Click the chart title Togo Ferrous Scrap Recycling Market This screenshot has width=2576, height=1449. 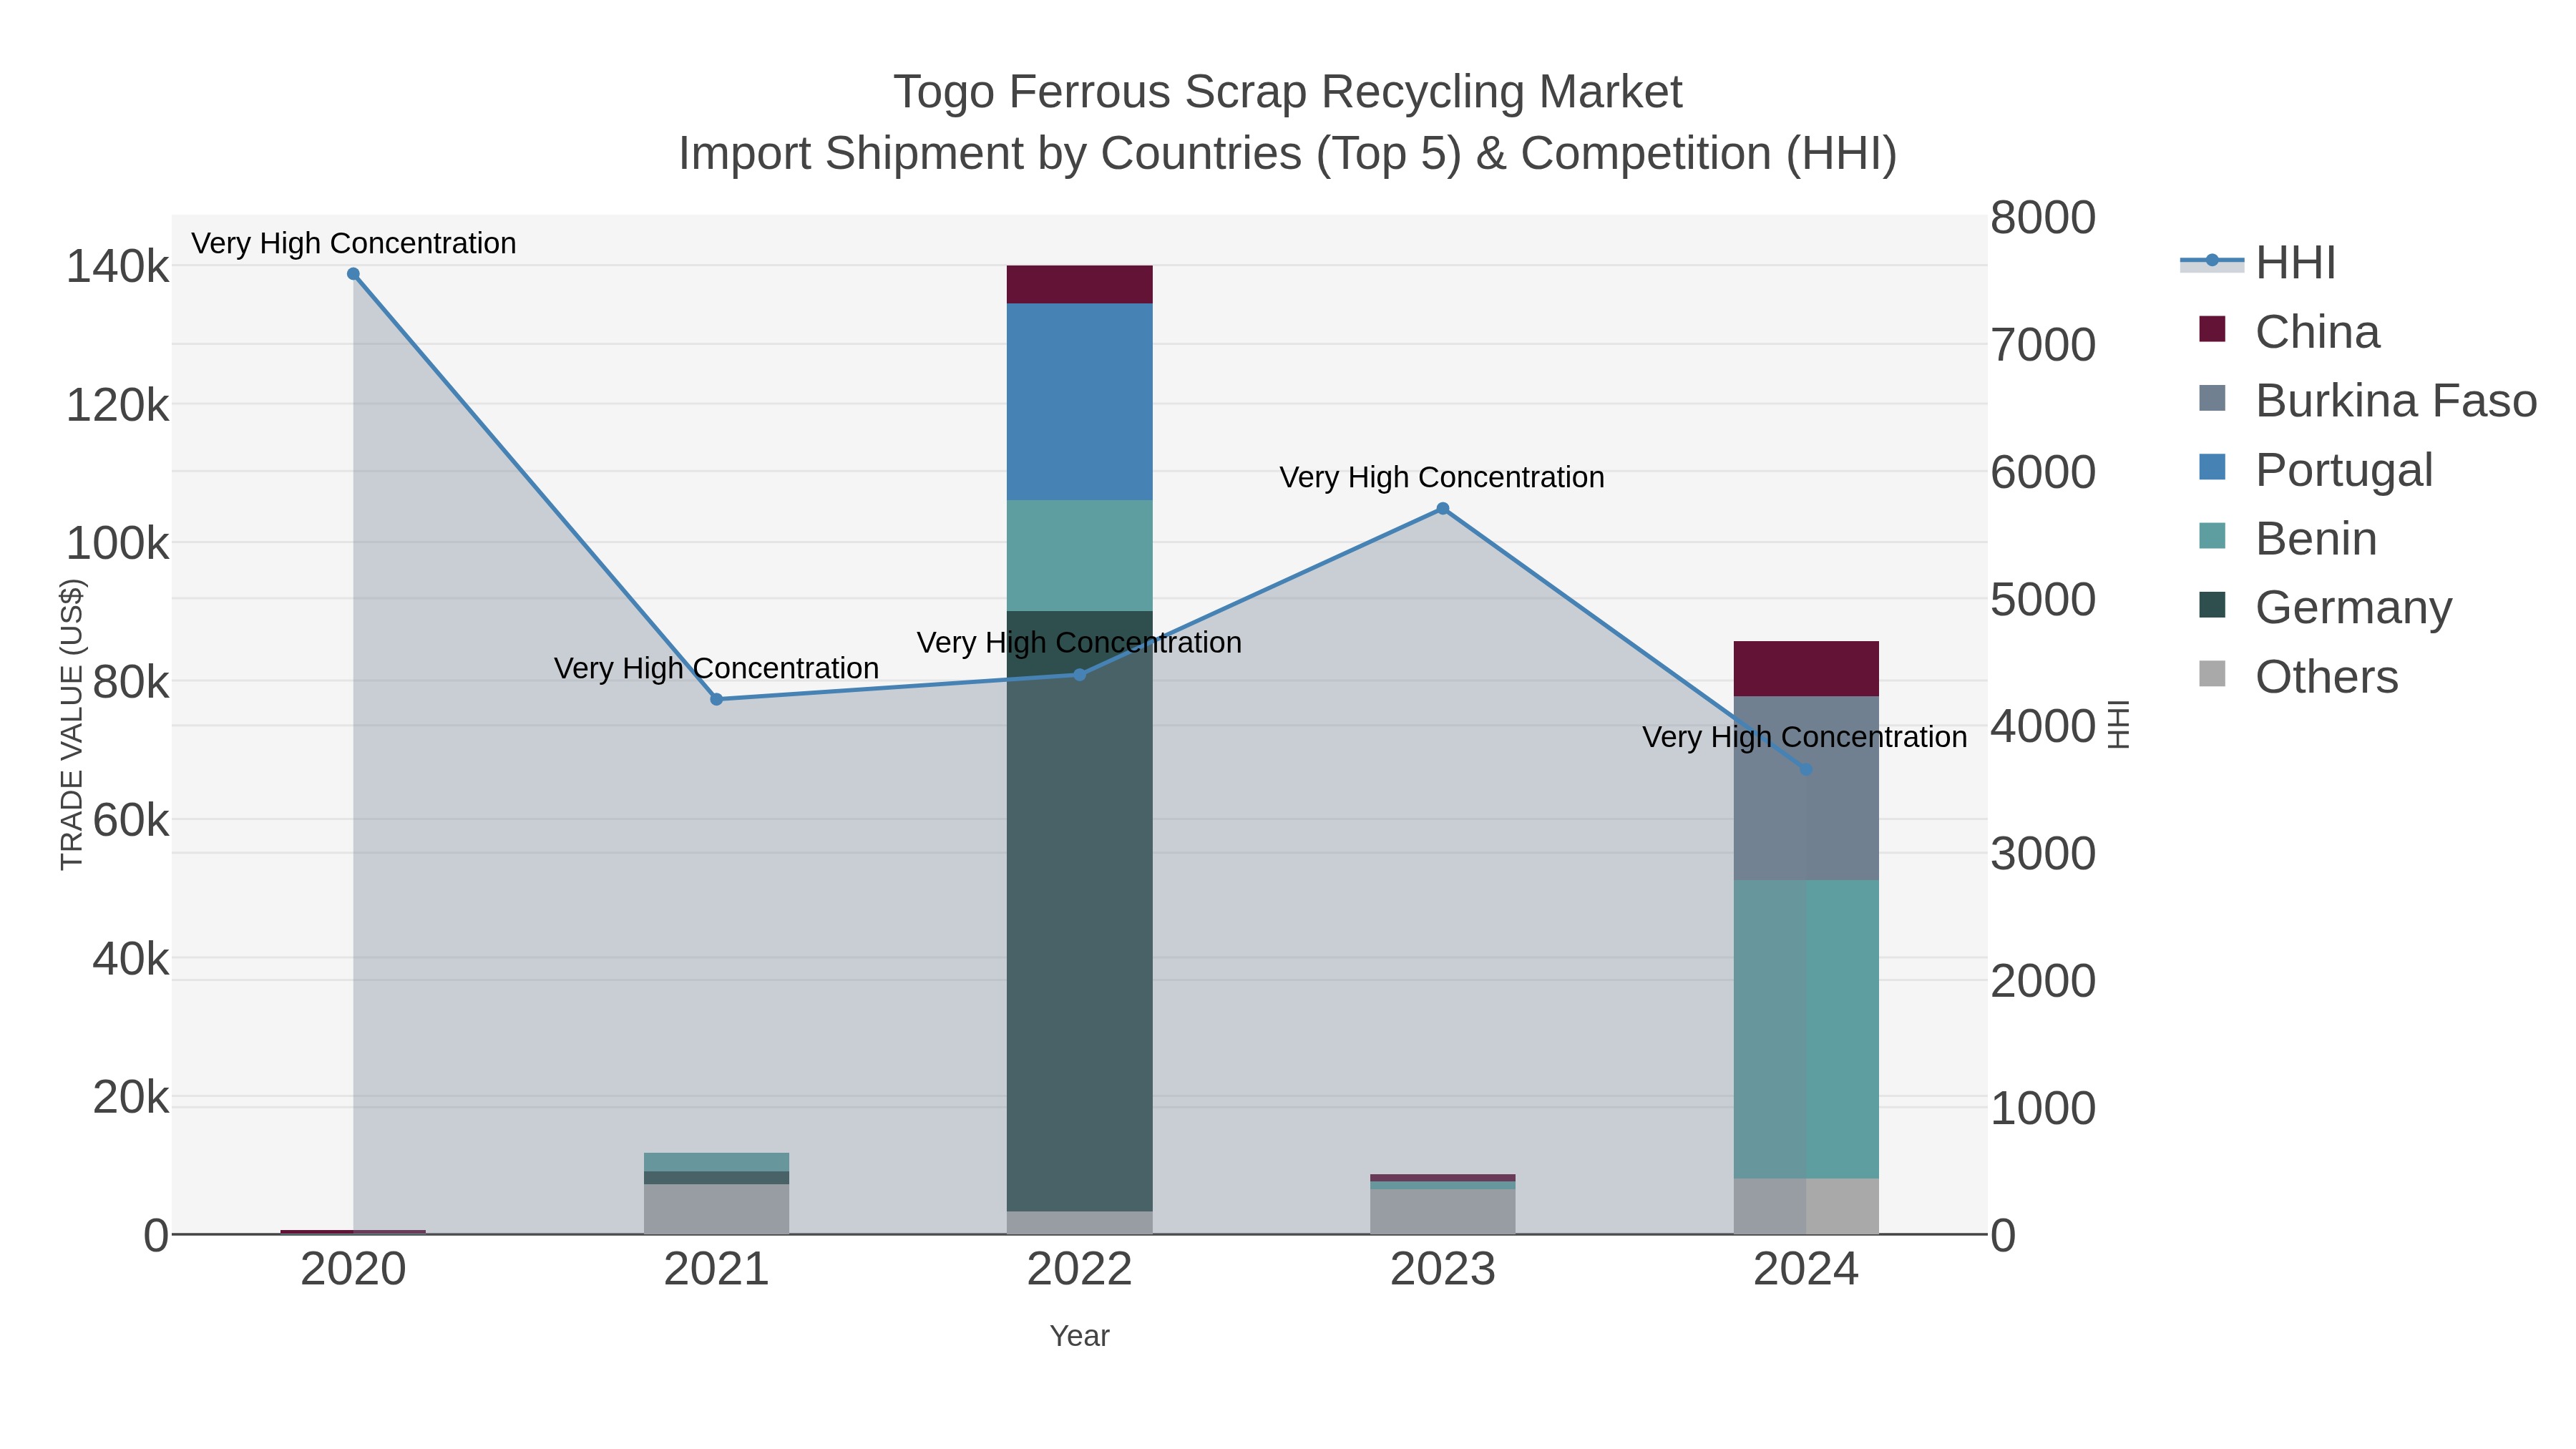click(1288, 92)
